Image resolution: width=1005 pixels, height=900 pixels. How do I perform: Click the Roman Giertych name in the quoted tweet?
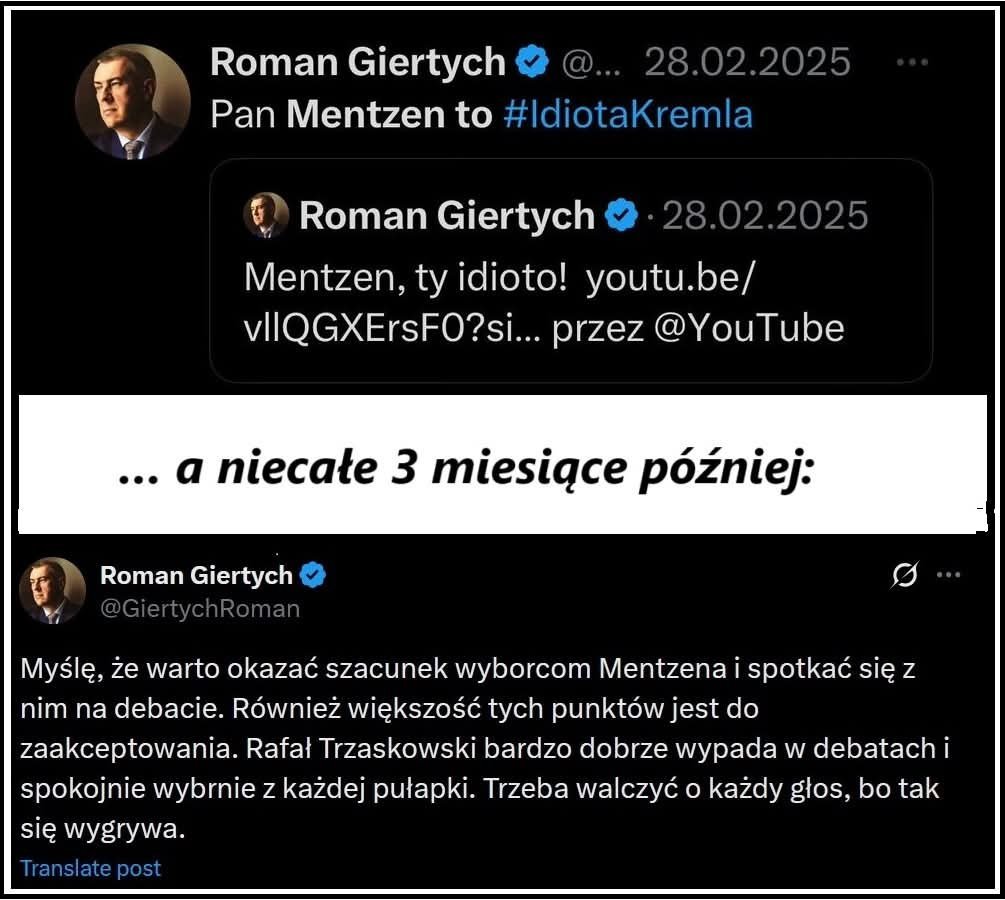(x=446, y=215)
